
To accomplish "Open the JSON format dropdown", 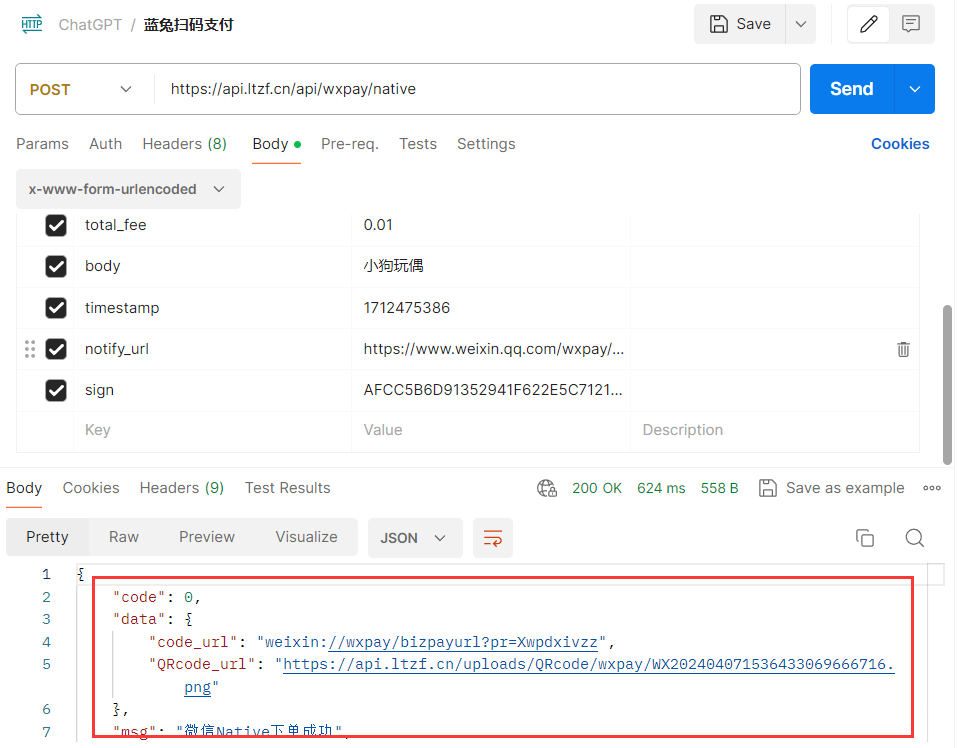I will [415, 538].
